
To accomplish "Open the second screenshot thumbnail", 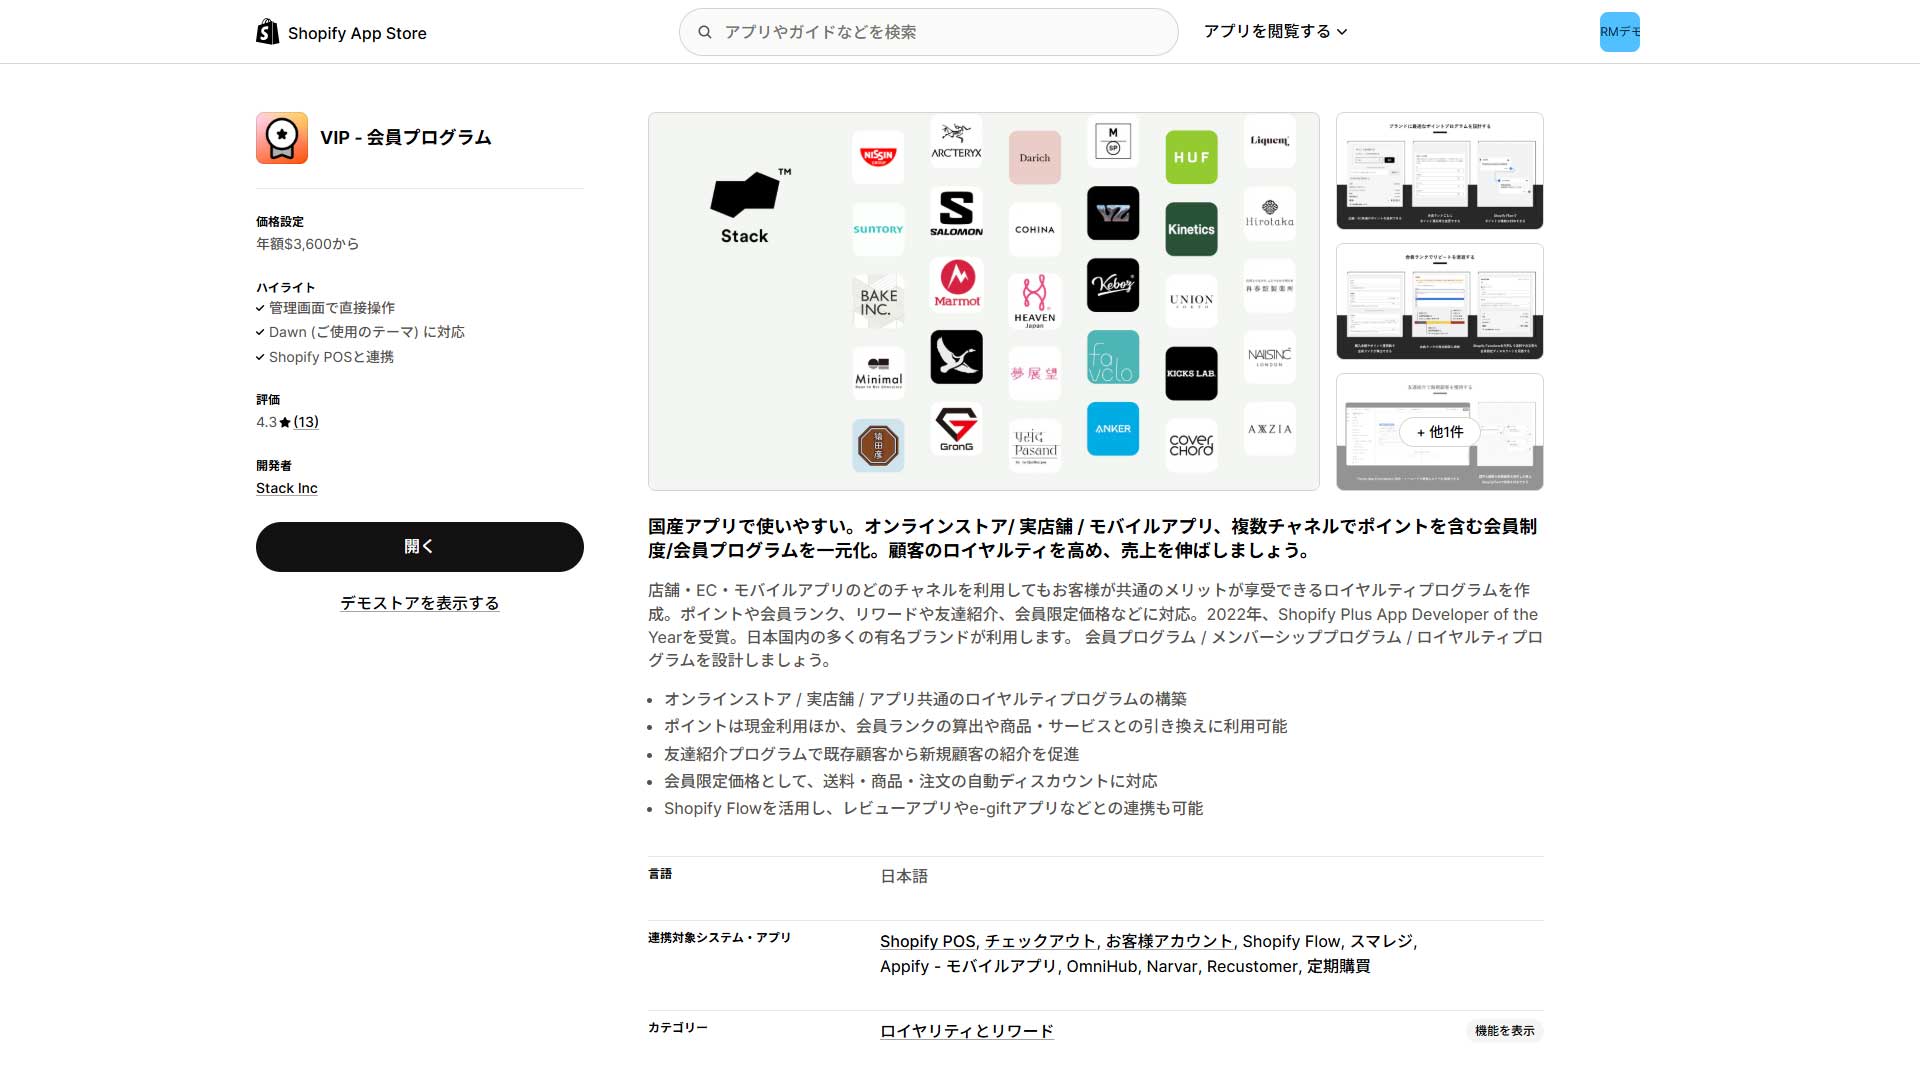I will click(x=1439, y=301).
